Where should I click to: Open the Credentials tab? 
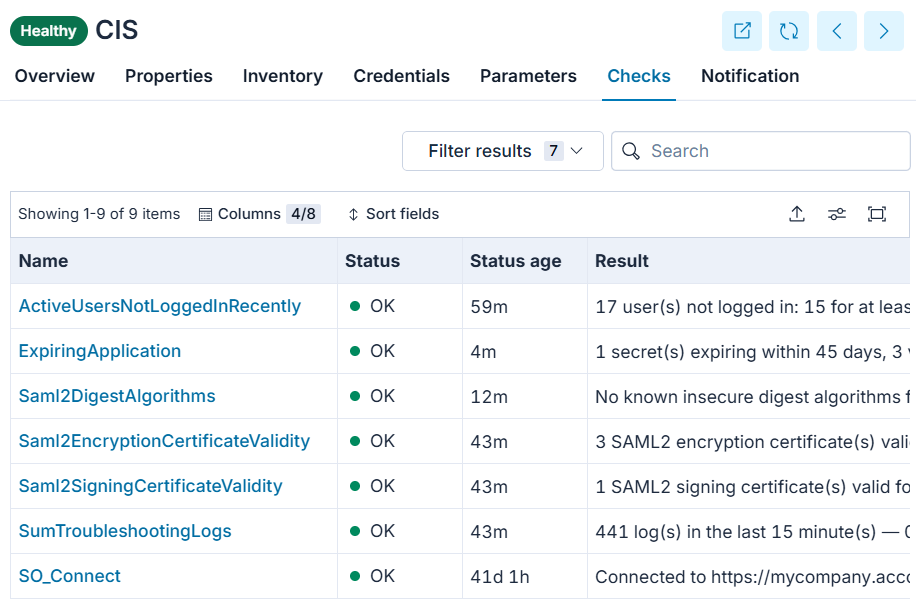pyautogui.click(x=401, y=76)
